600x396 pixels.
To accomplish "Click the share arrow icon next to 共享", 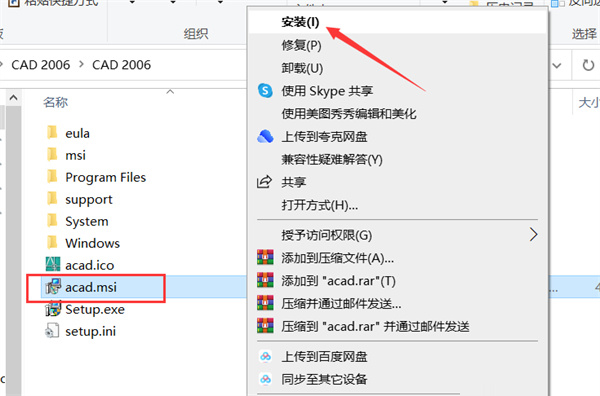I will click(x=264, y=182).
